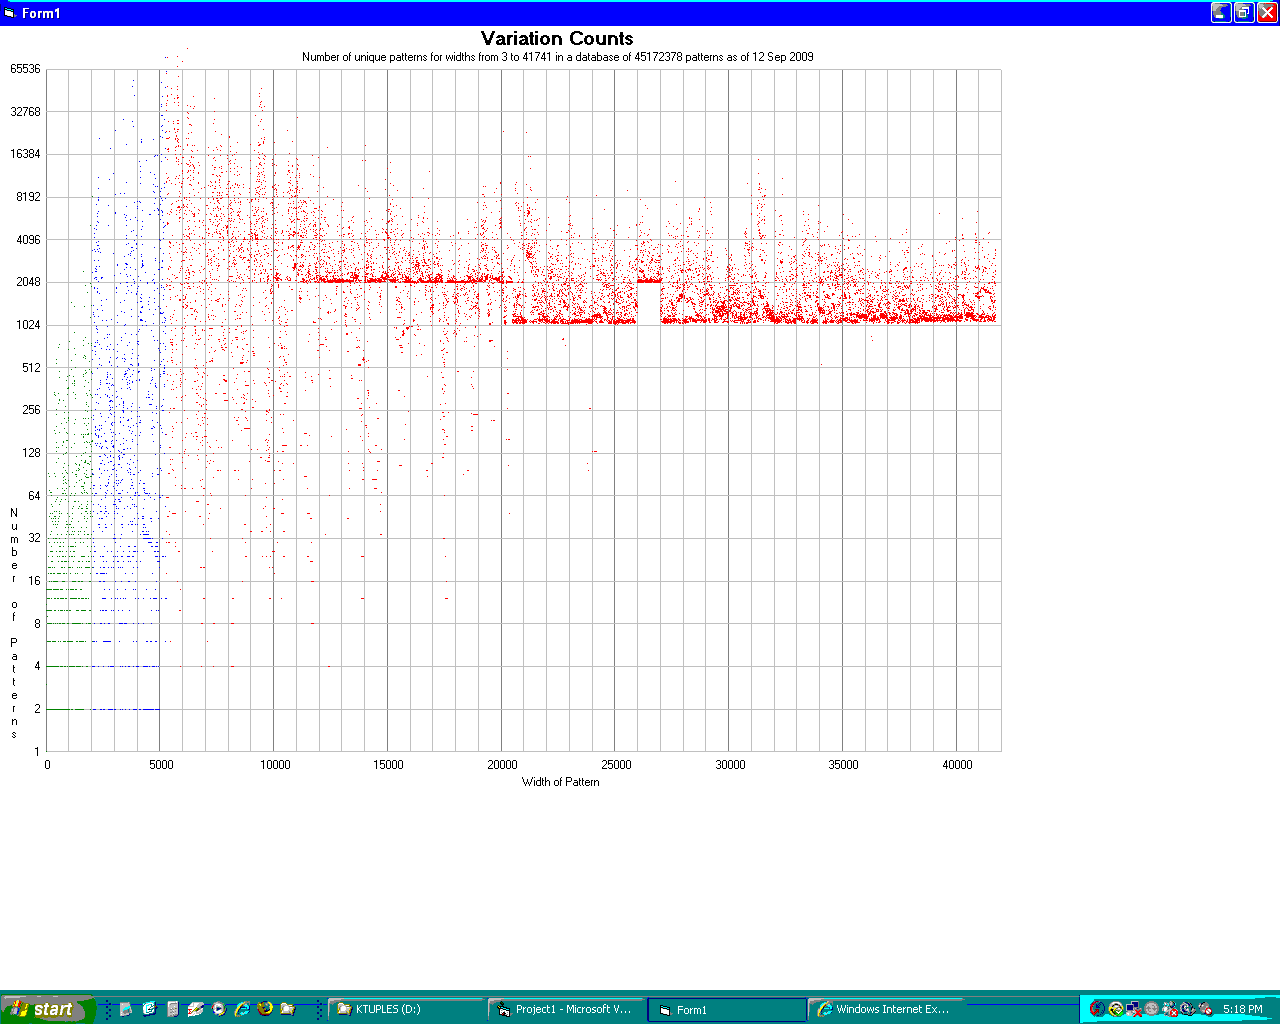Open the blue Internet Explorer Quick Launch icon
The image size is (1280, 1024).
pos(242,1009)
